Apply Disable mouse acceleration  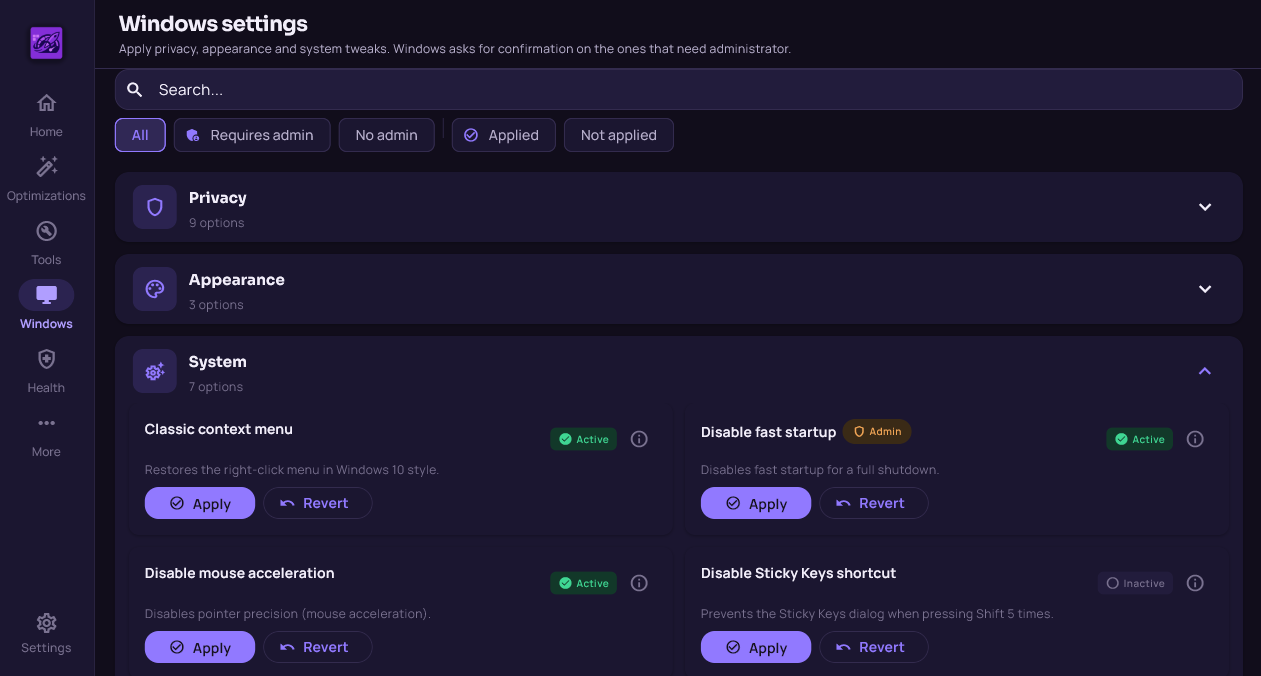coord(200,647)
